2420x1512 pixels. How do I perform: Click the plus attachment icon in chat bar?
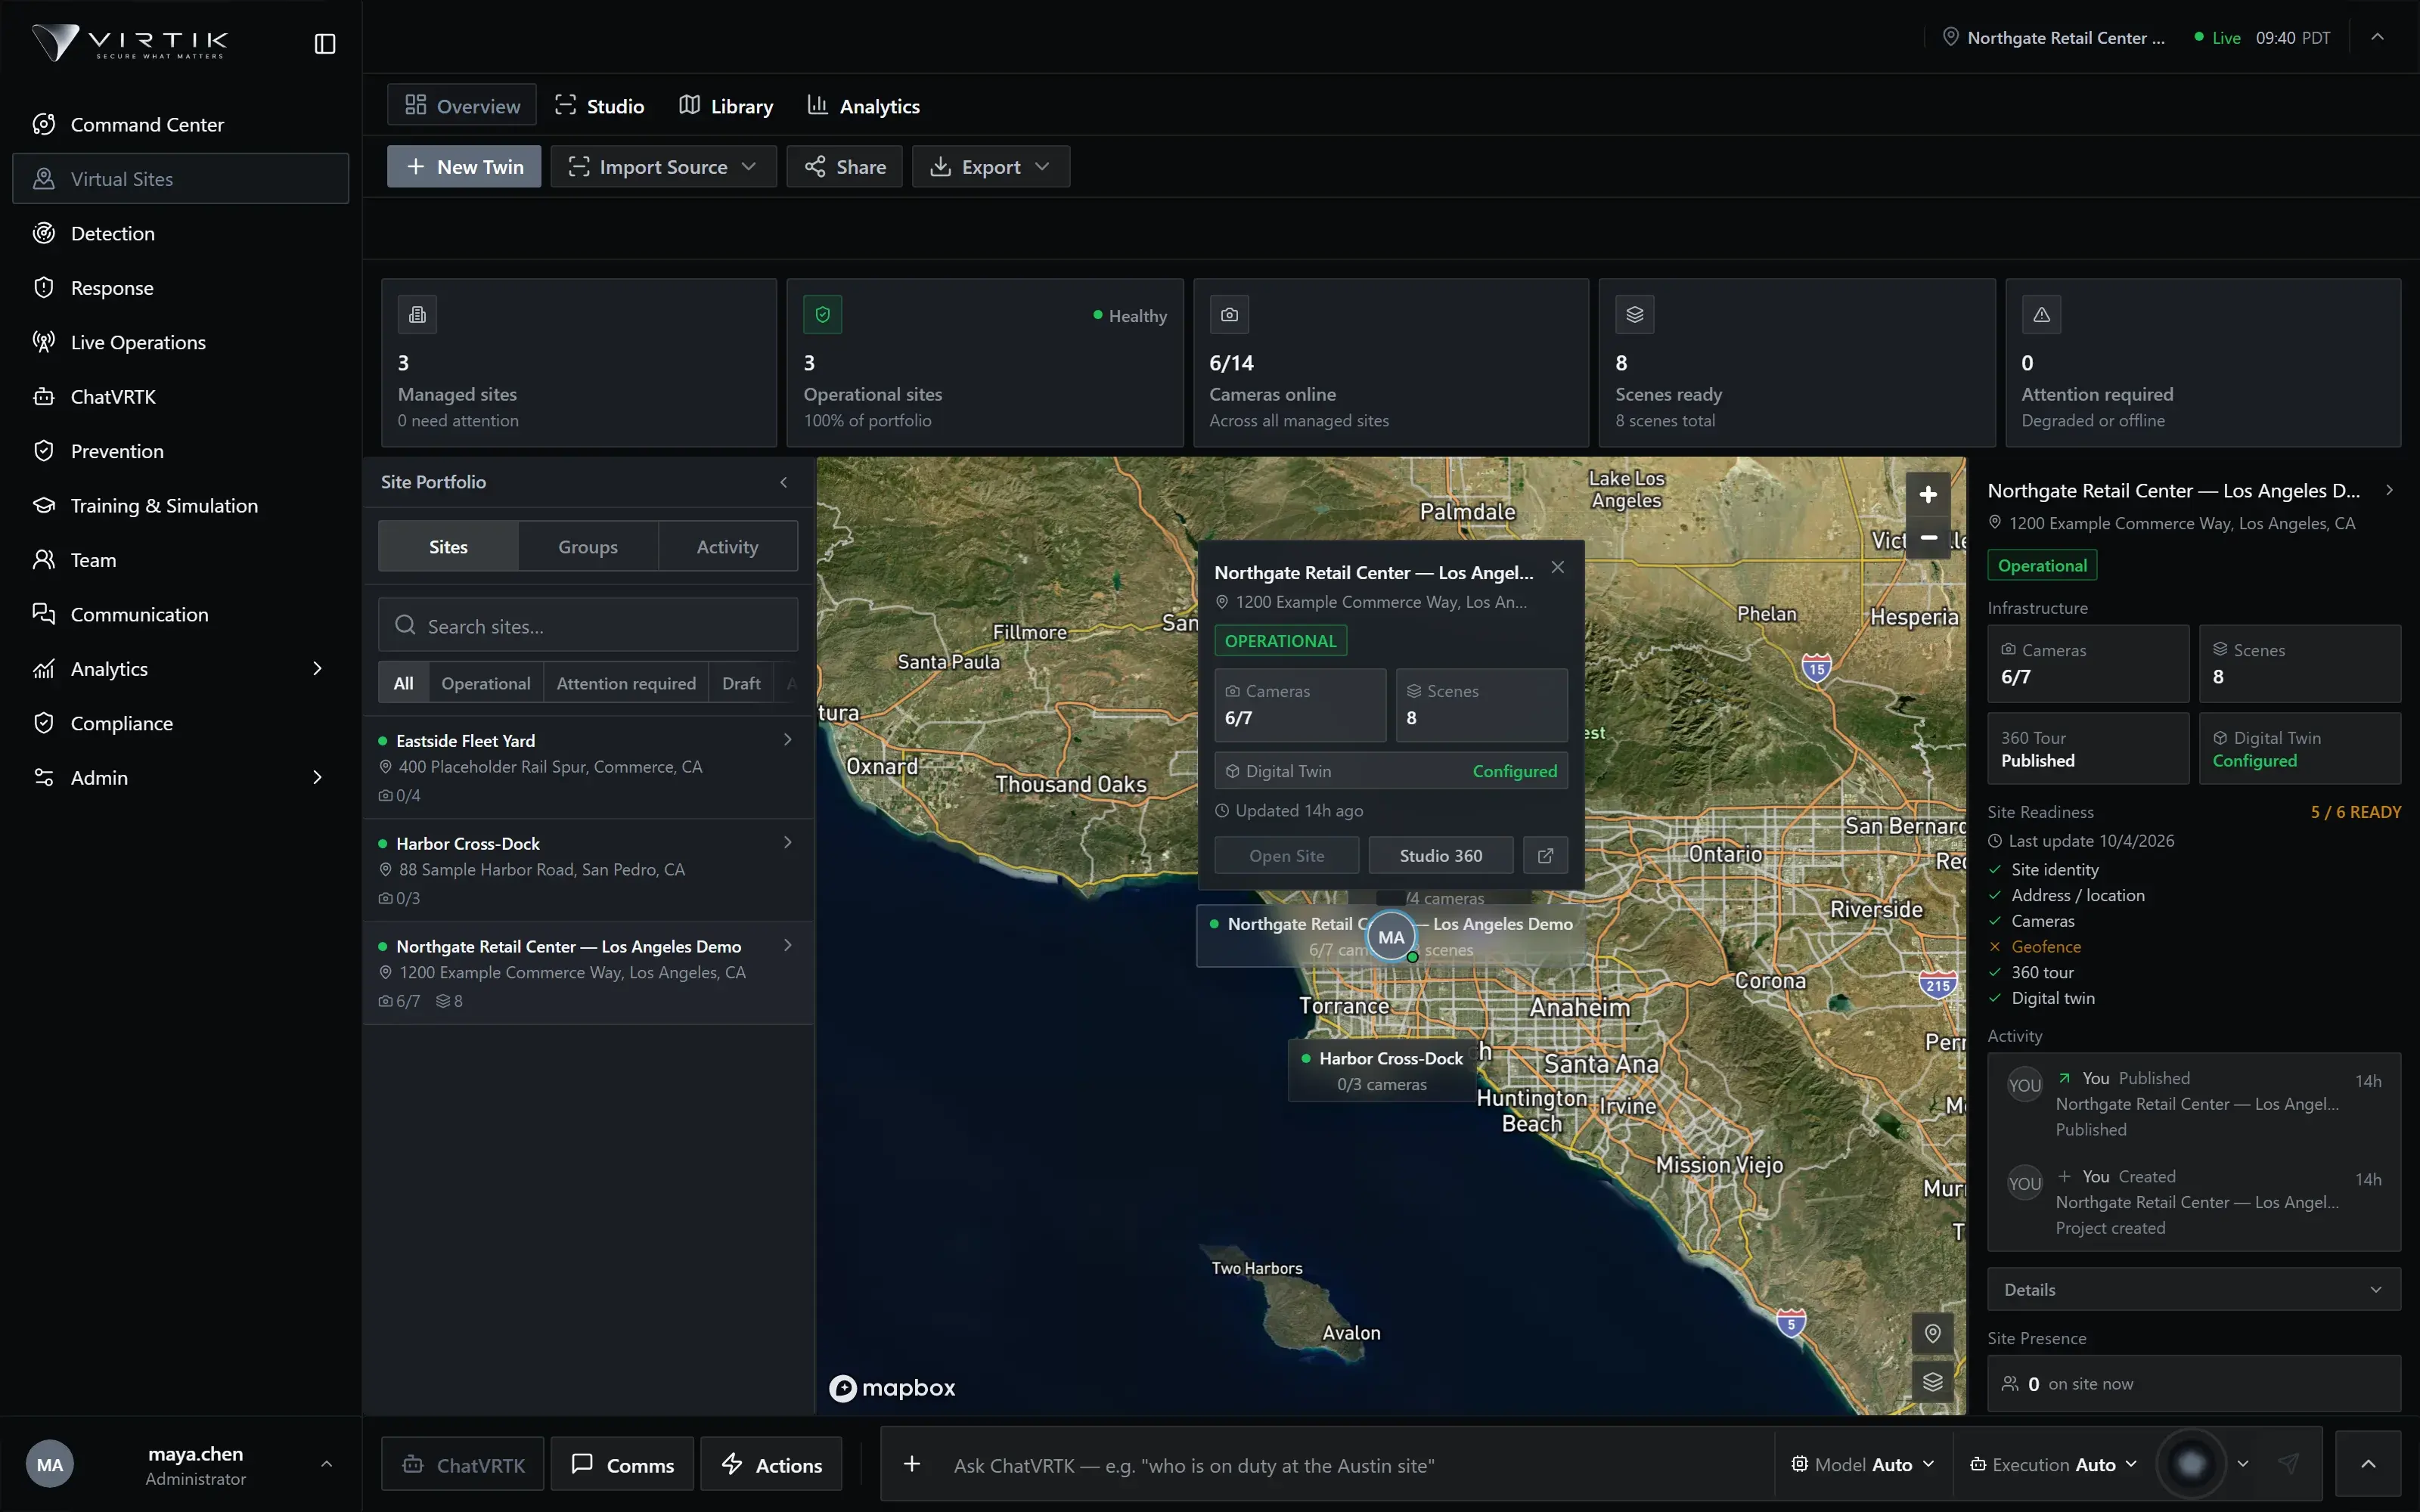point(911,1464)
